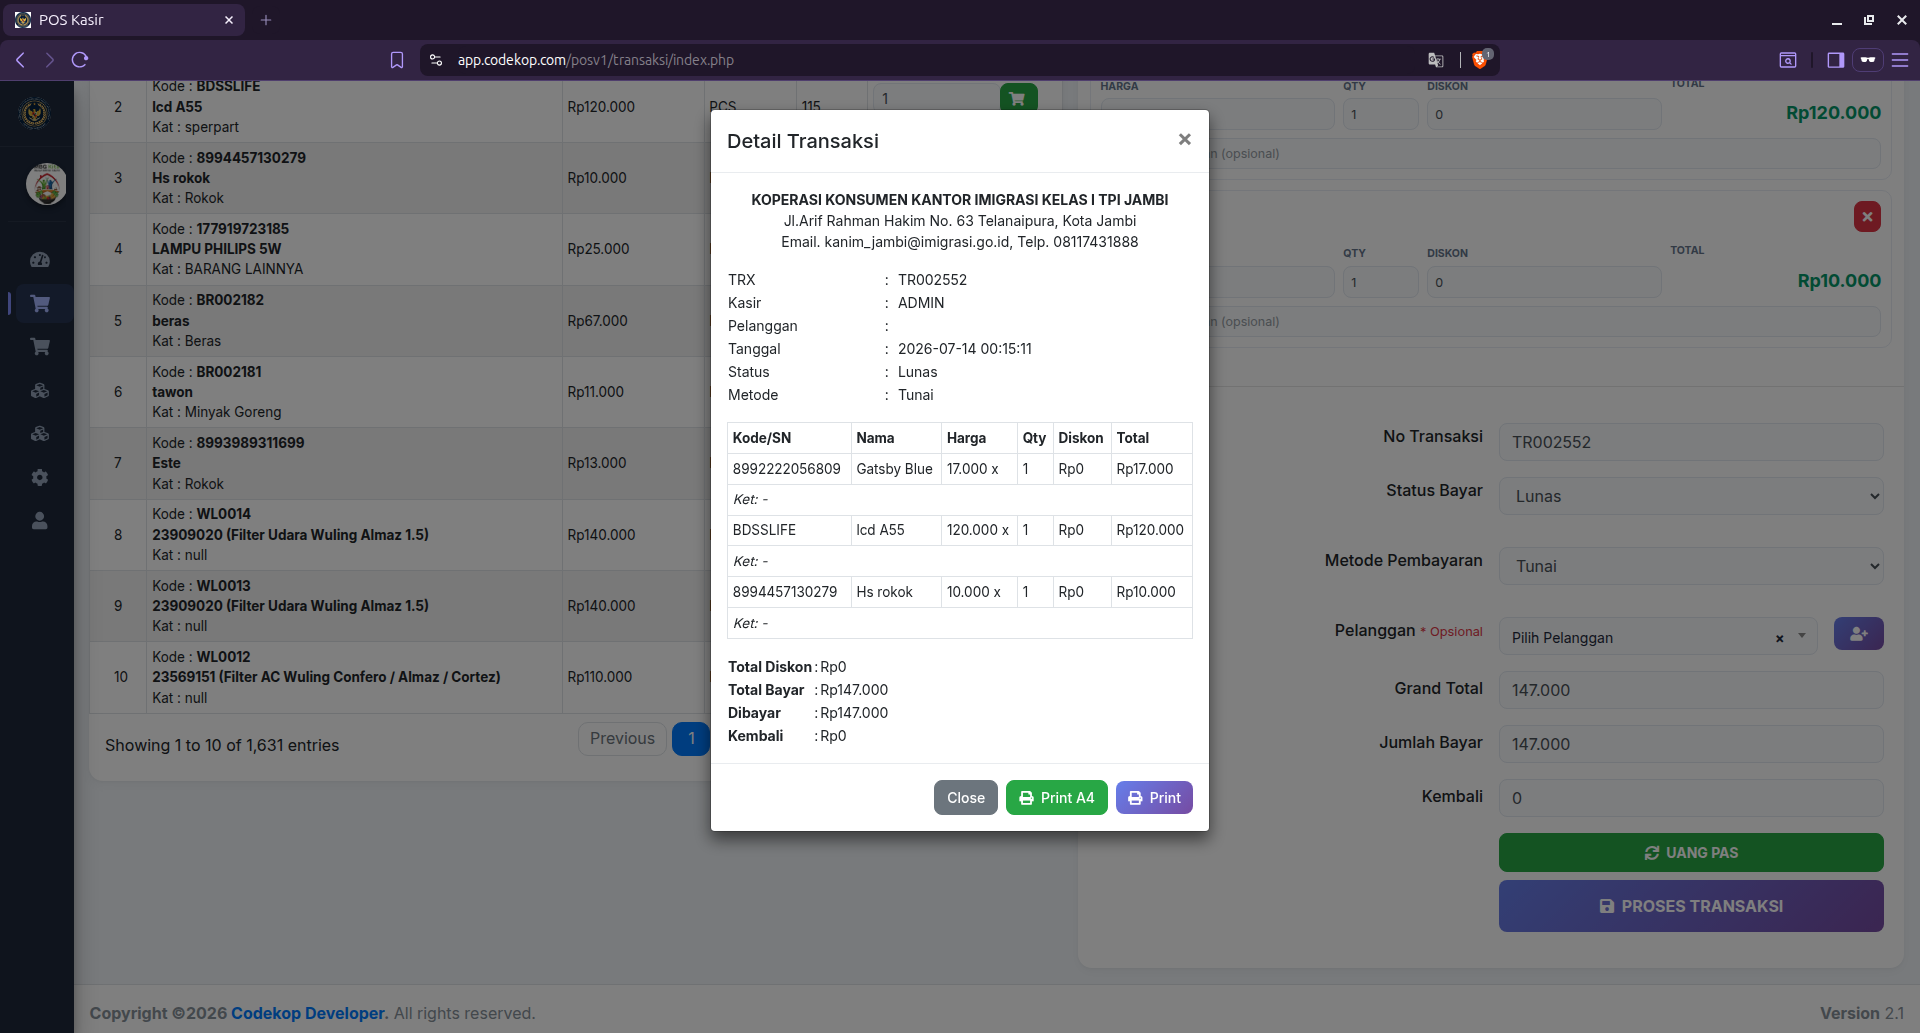
Task: Clear Pilih Pelanggan selection with x
Action: 1779,638
